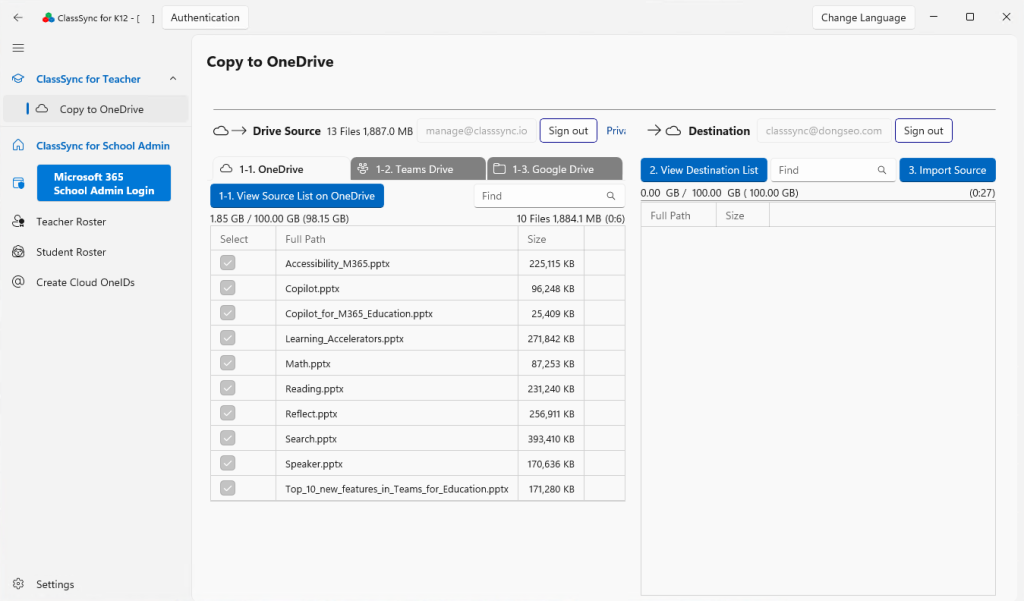Click the destination Find input field

(x=833, y=170)
